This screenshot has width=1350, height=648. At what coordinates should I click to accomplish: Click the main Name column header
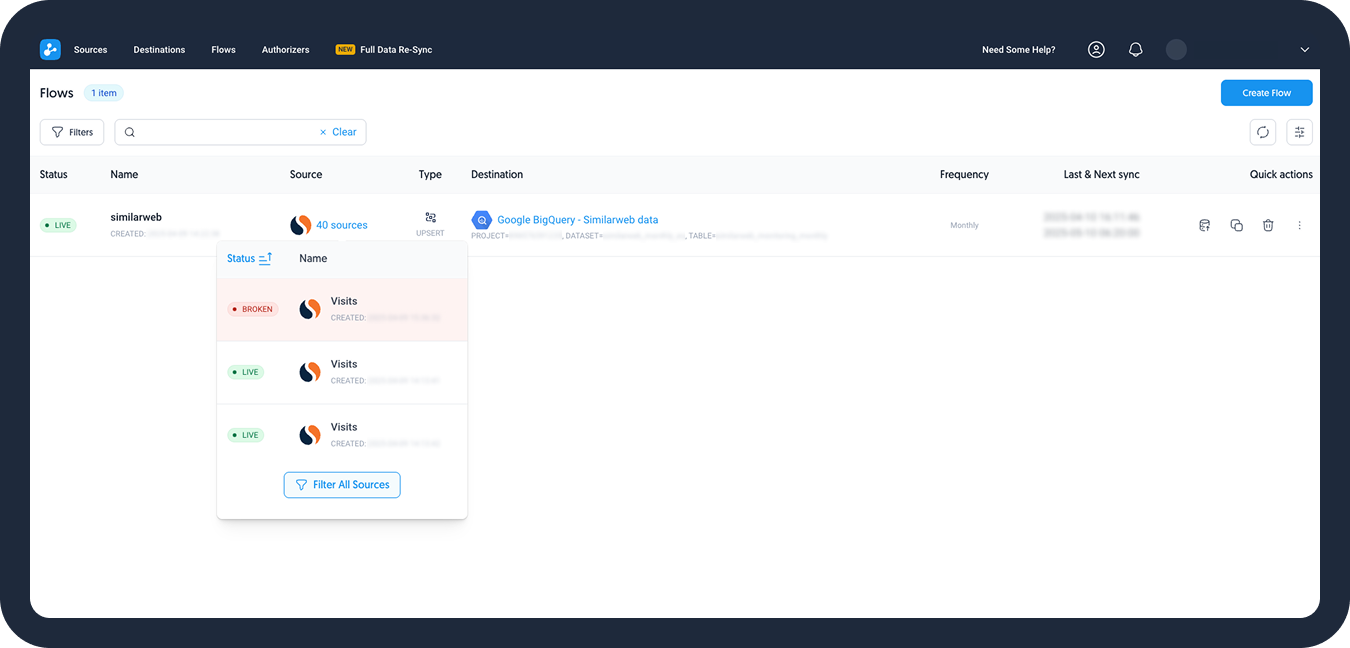point(124,174)
